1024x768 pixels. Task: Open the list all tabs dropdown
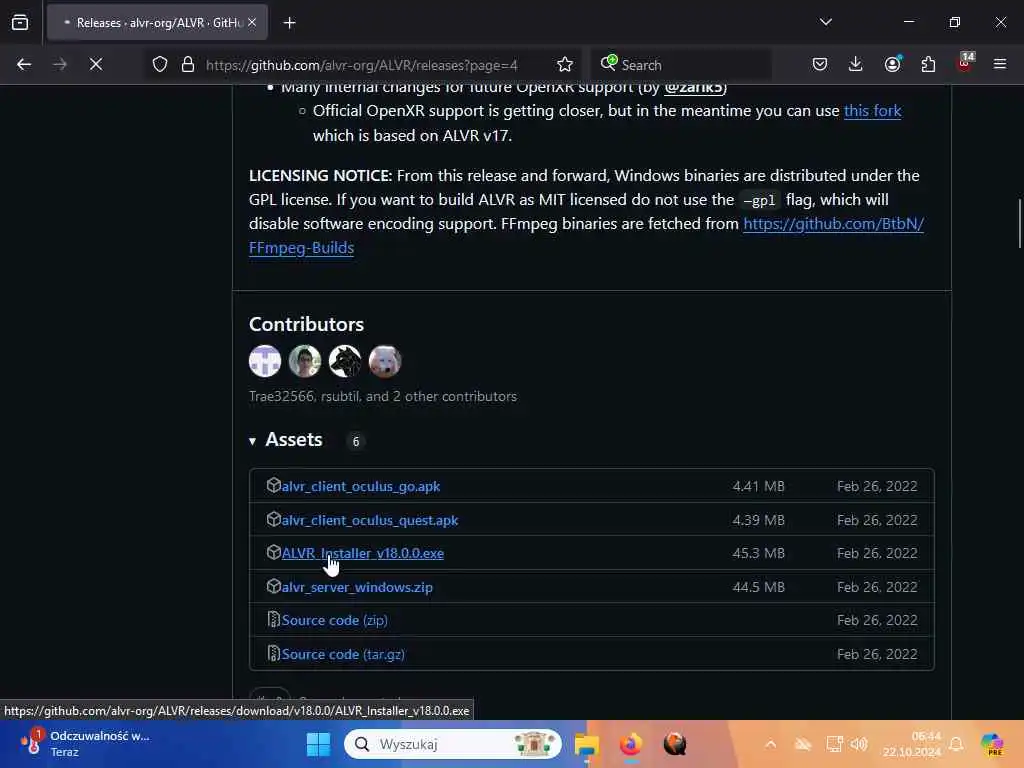825,22
